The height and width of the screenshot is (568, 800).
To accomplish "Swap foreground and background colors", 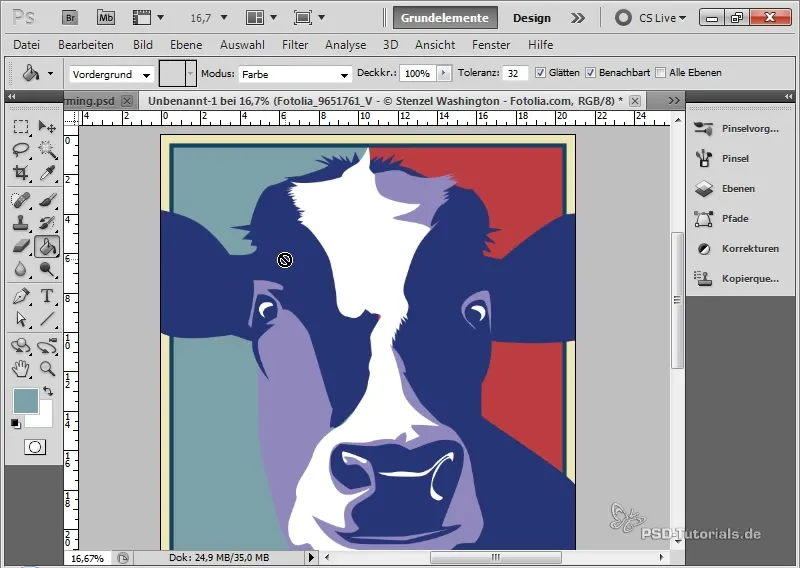I will pos(48,391).
